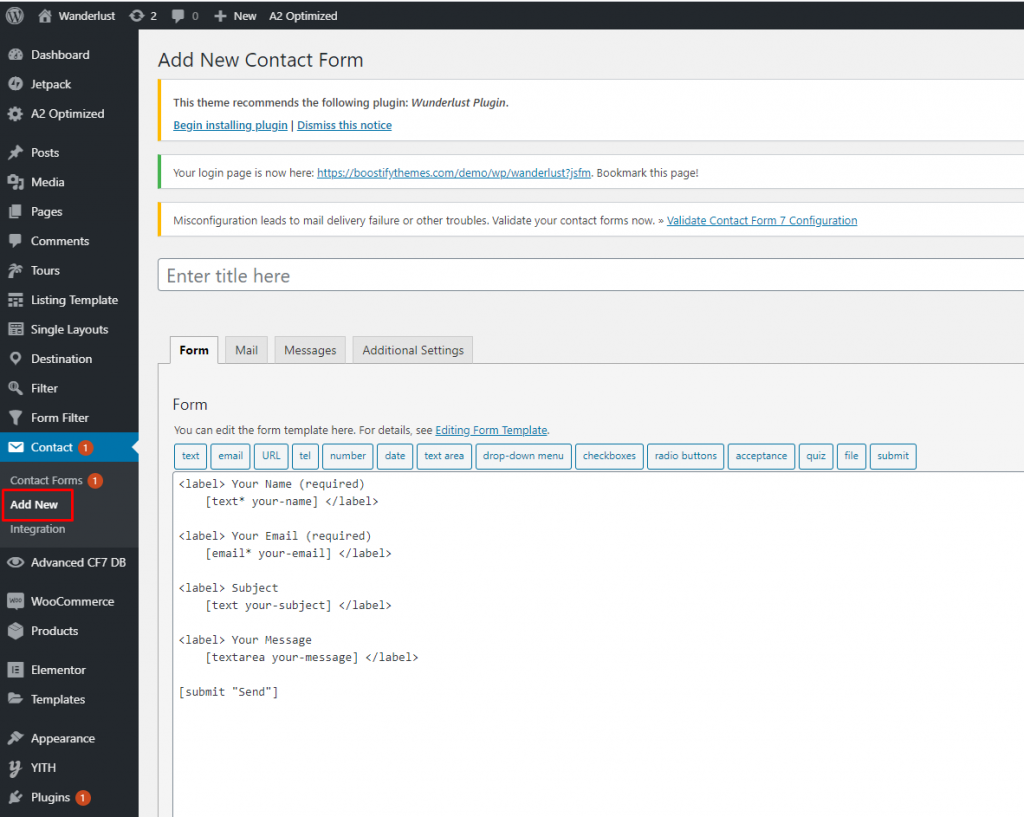Click Begin installing plugin link
This screenshot has height=817, width=1024.
click(x=230, y=125)
